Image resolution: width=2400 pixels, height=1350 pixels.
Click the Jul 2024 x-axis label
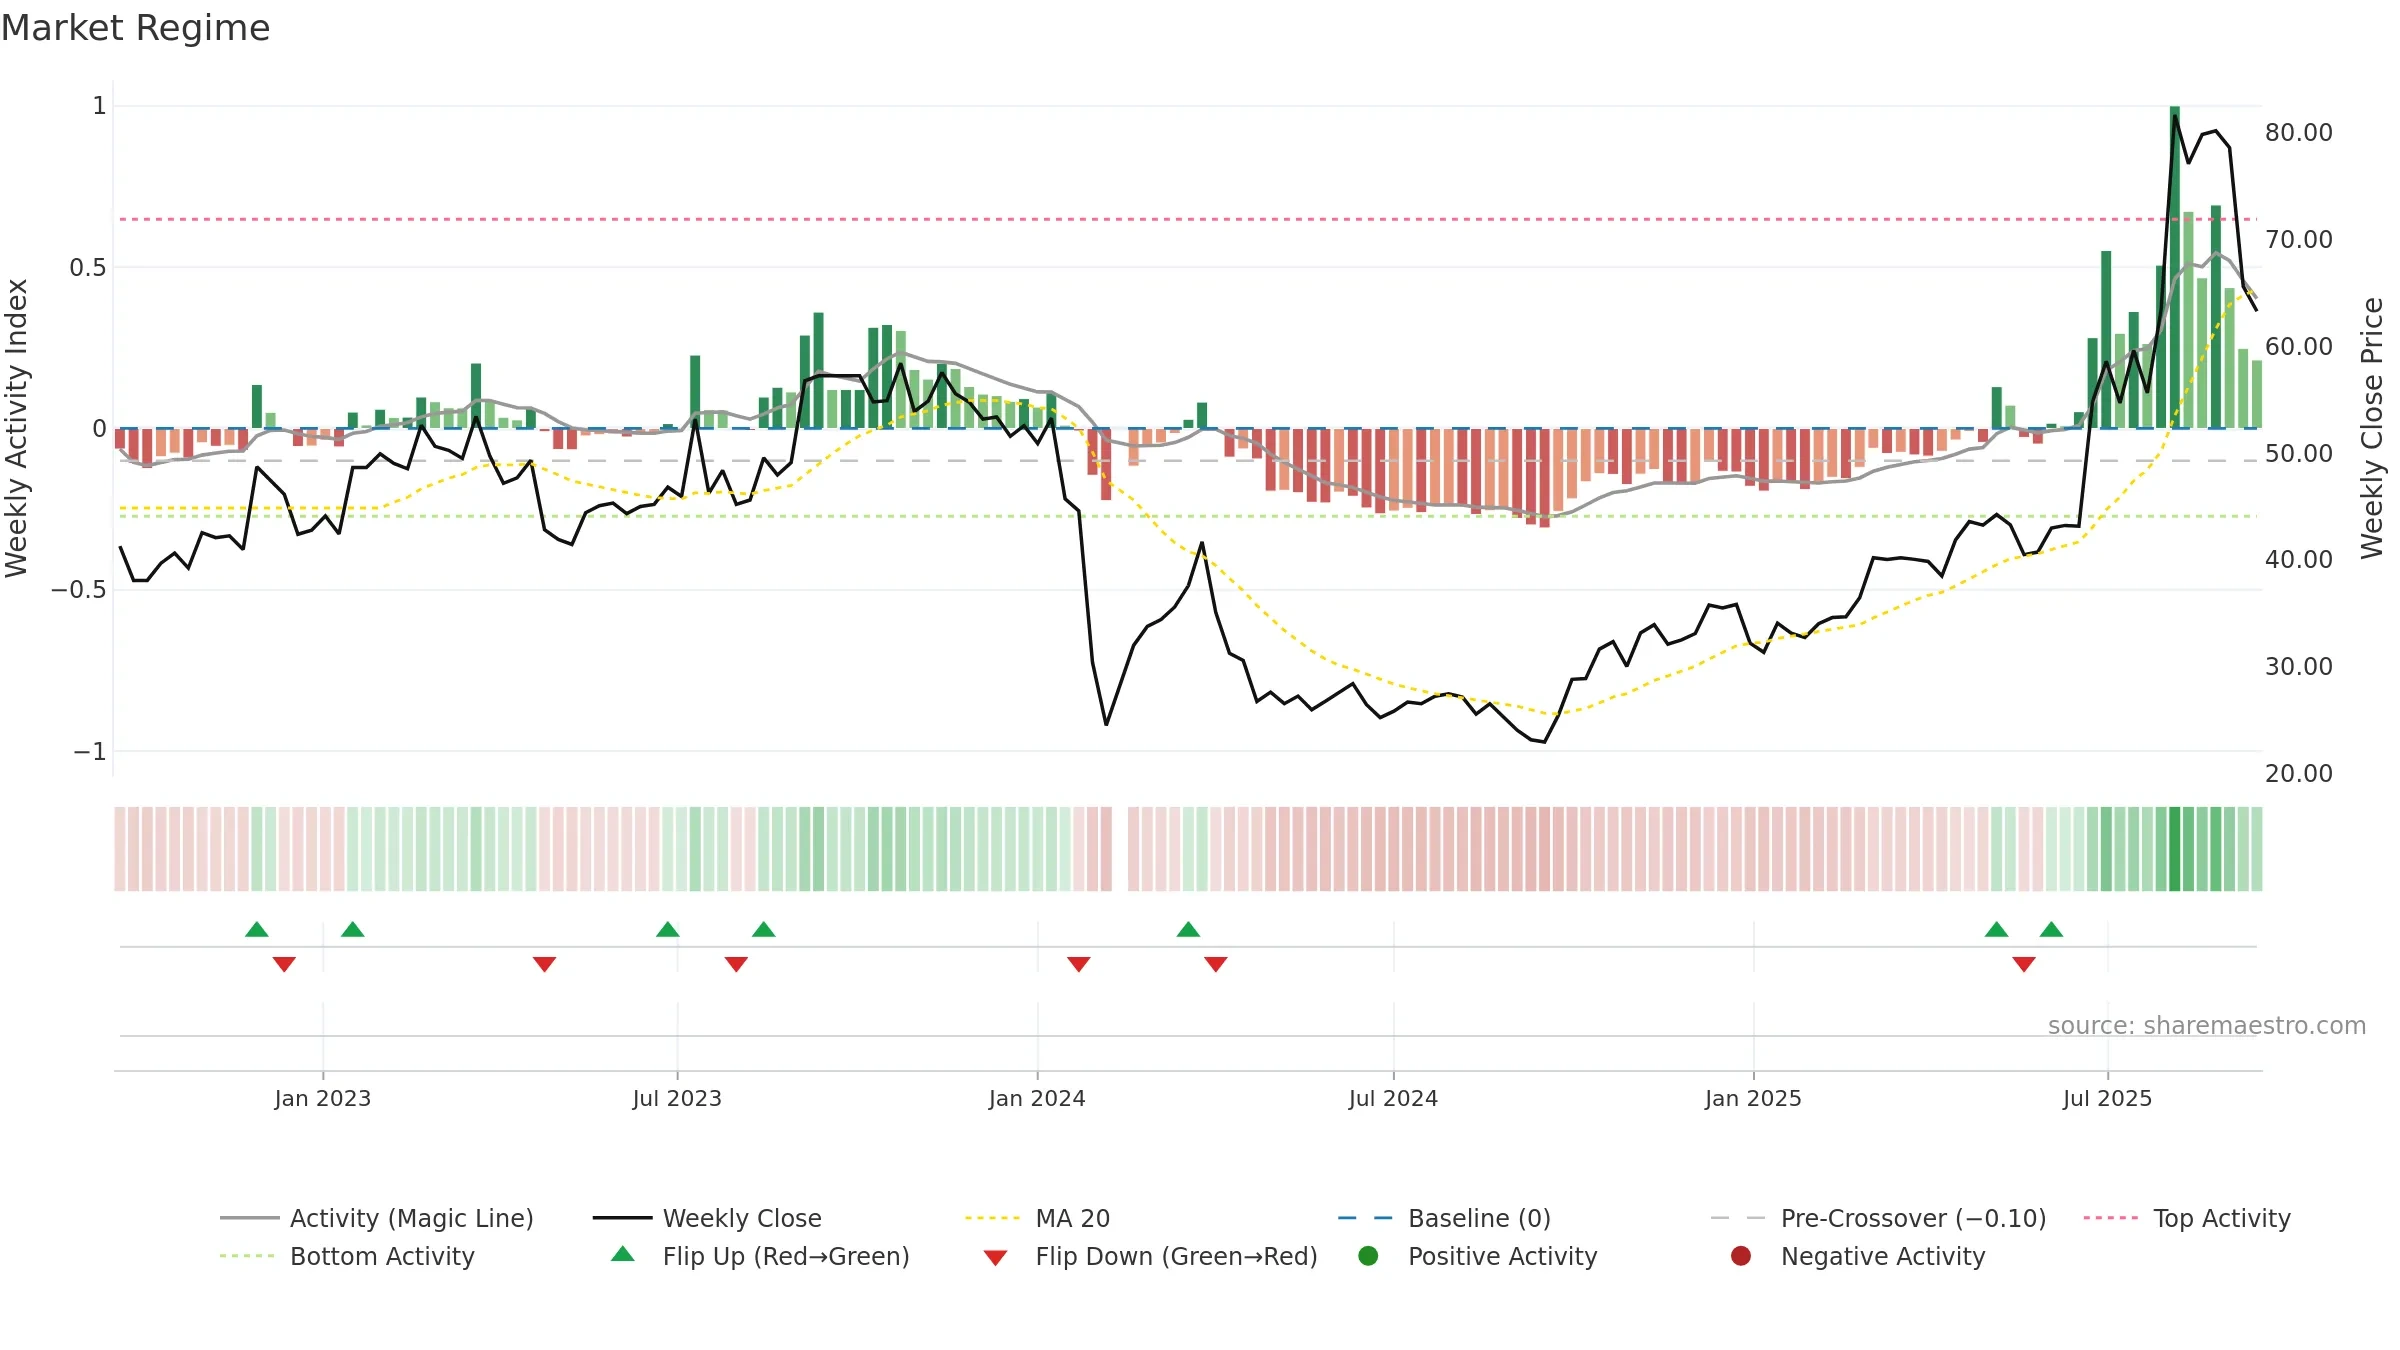[x=1393, y=1099]
